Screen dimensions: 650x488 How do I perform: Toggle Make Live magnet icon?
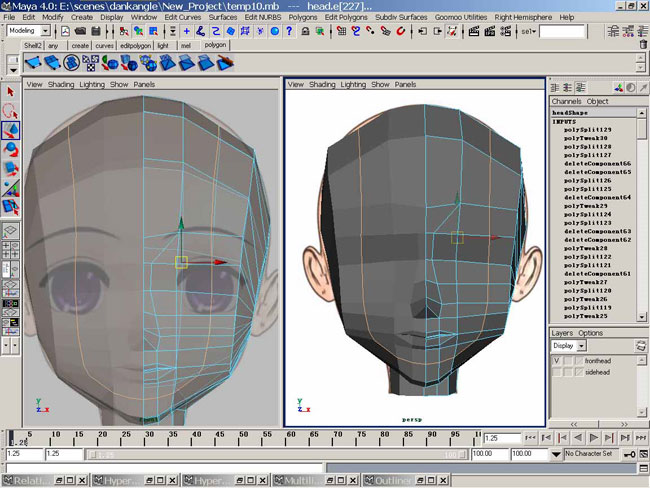click(x=400, y=31)
